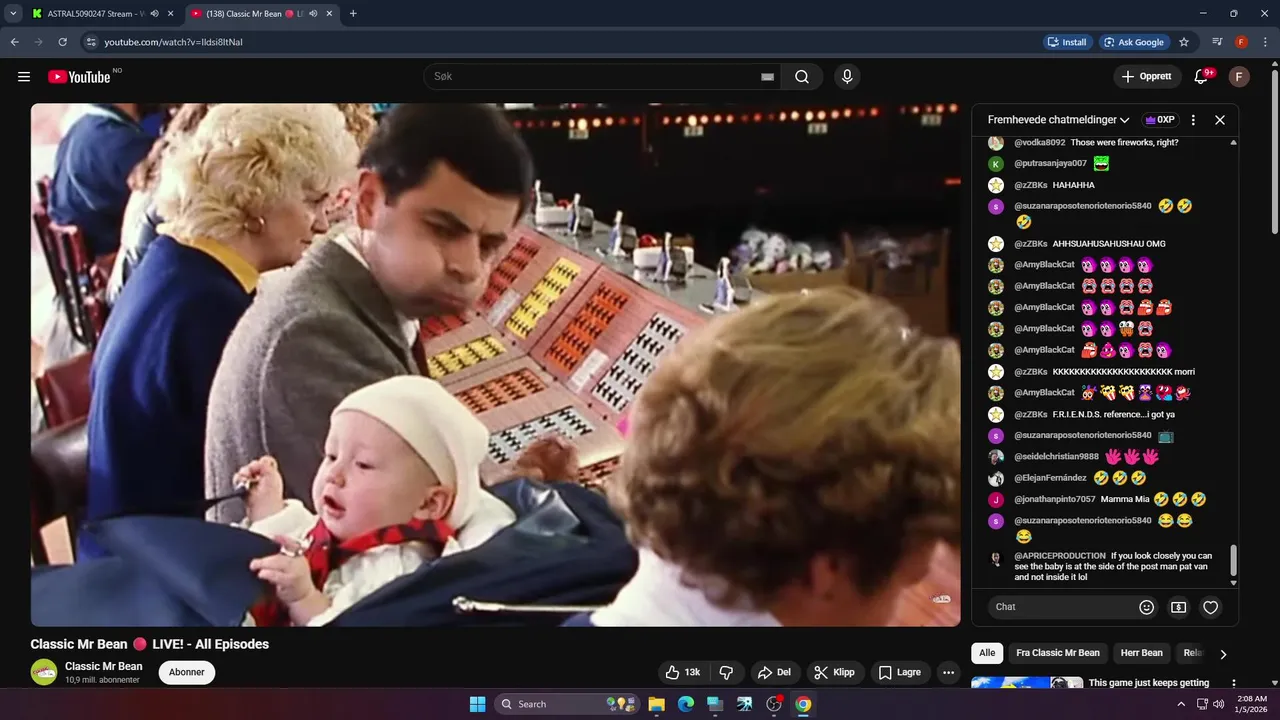
Task: Send a Super Chat with dollar icon
Action: [x=1179, y=607]
